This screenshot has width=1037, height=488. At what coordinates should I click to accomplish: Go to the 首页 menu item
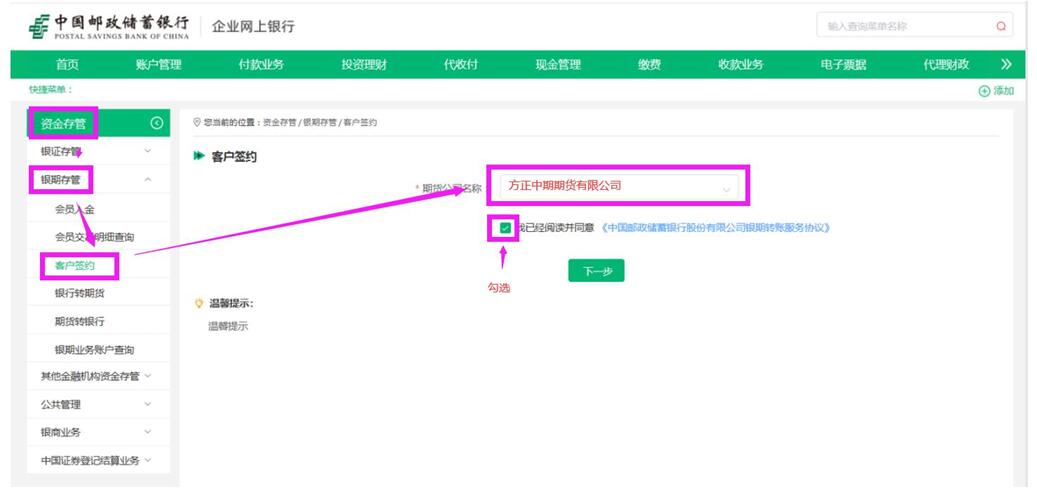coord(67,65)
